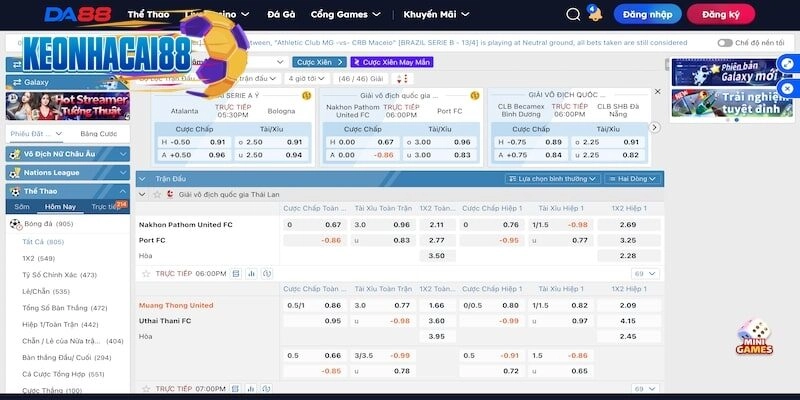The image size is (800, 400).
Task: Collapse the Nations League section
Action: pos(123,172)
